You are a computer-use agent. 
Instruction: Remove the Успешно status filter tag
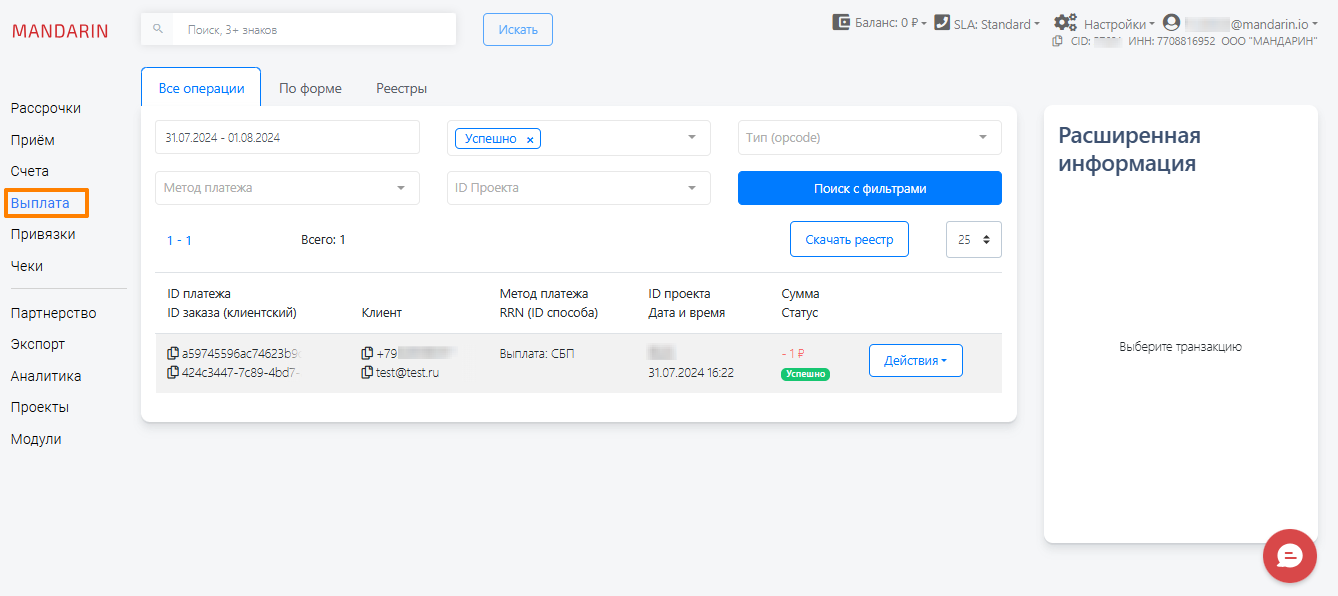530,139
